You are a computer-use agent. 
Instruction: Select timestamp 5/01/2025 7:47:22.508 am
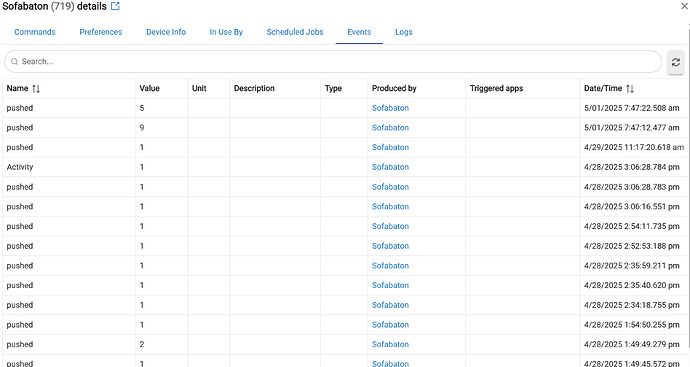(631, 108)
